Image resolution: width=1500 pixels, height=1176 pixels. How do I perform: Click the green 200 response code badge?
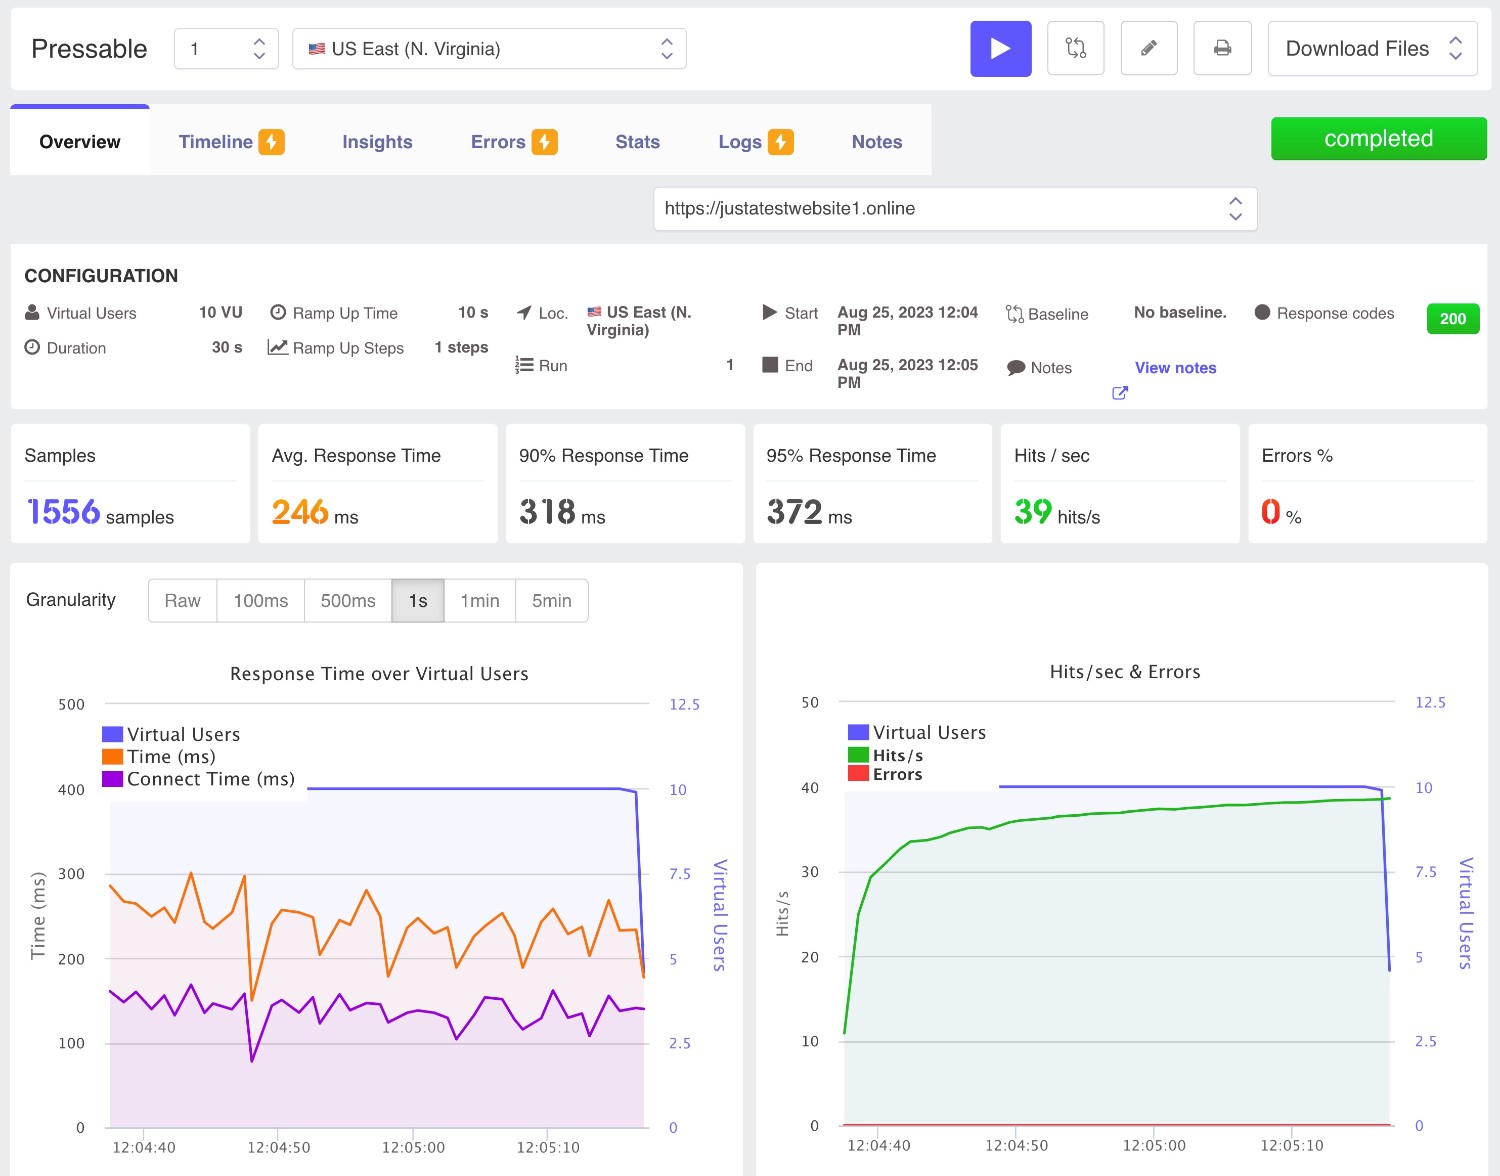[x=1452, y=318]
